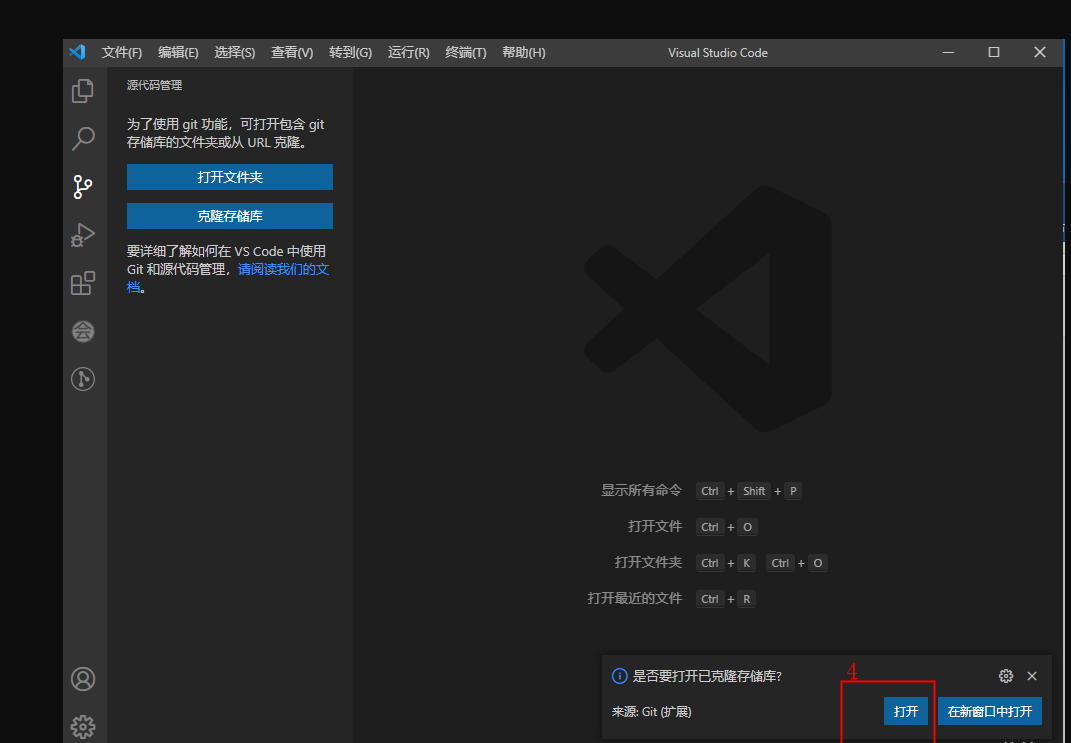Open the 选择(S) menu
The width and height of the screenshot is (1071, 743).
point(234,53)
